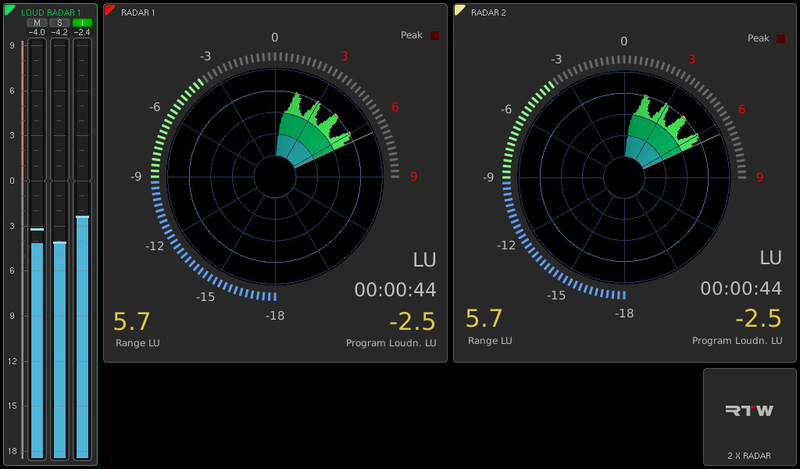Click the red 6 scale label in Radar 2
Image resolution: width=800 pixels, height=469 pixels.
pos(742,109)
